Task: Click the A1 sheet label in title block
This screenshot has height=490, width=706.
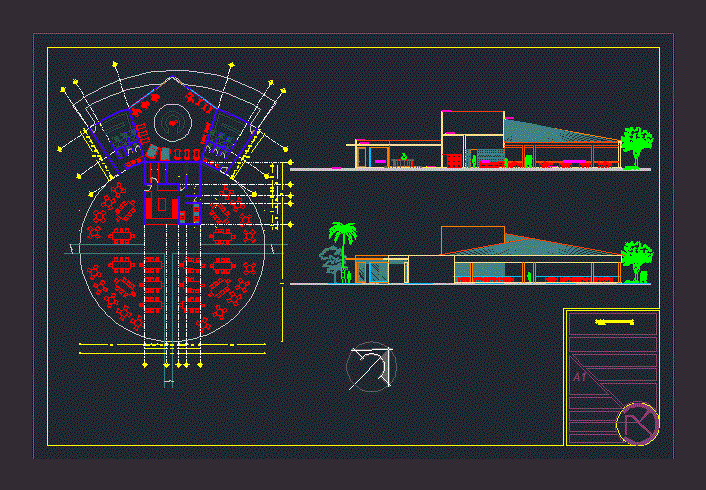Action: click(580, 378)
